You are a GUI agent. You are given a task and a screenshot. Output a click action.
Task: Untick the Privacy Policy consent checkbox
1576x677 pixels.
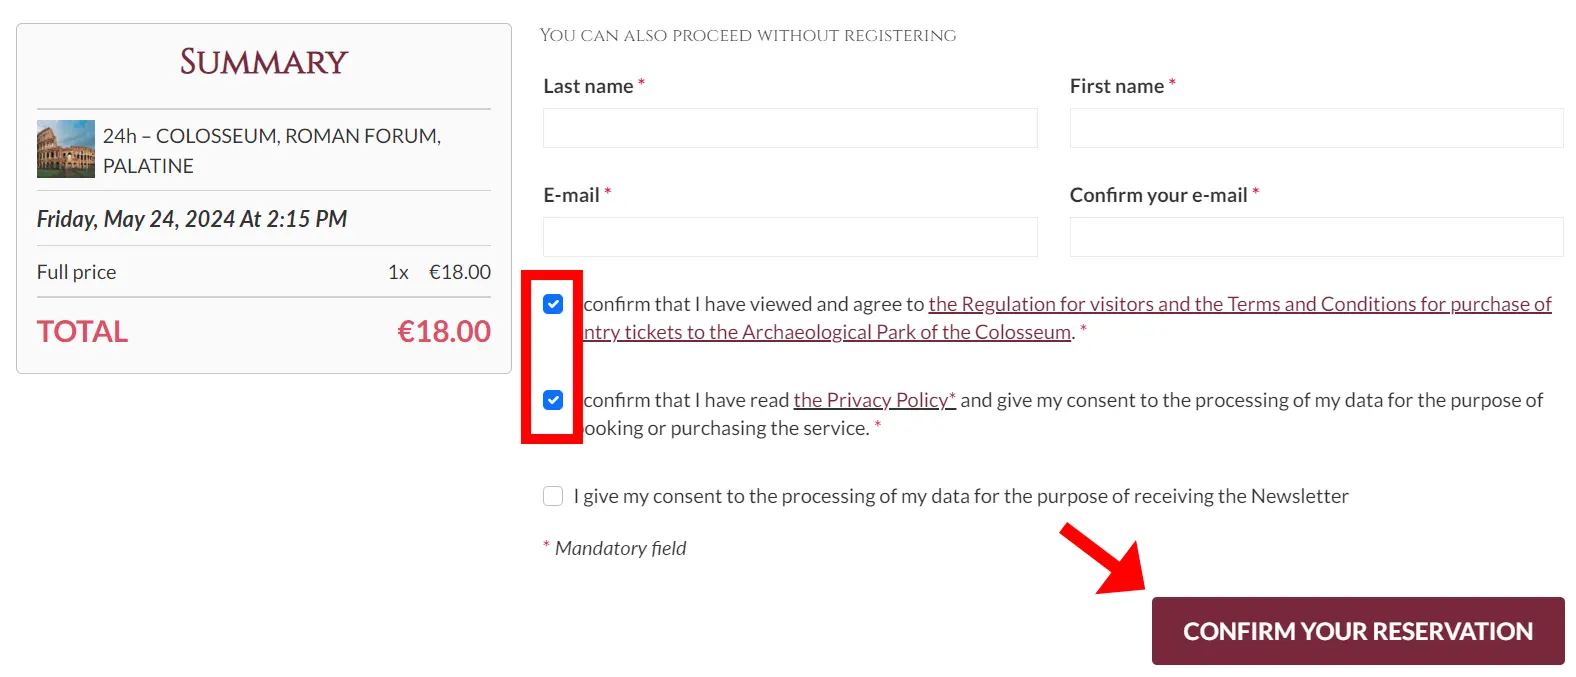[x=553, y=400]
